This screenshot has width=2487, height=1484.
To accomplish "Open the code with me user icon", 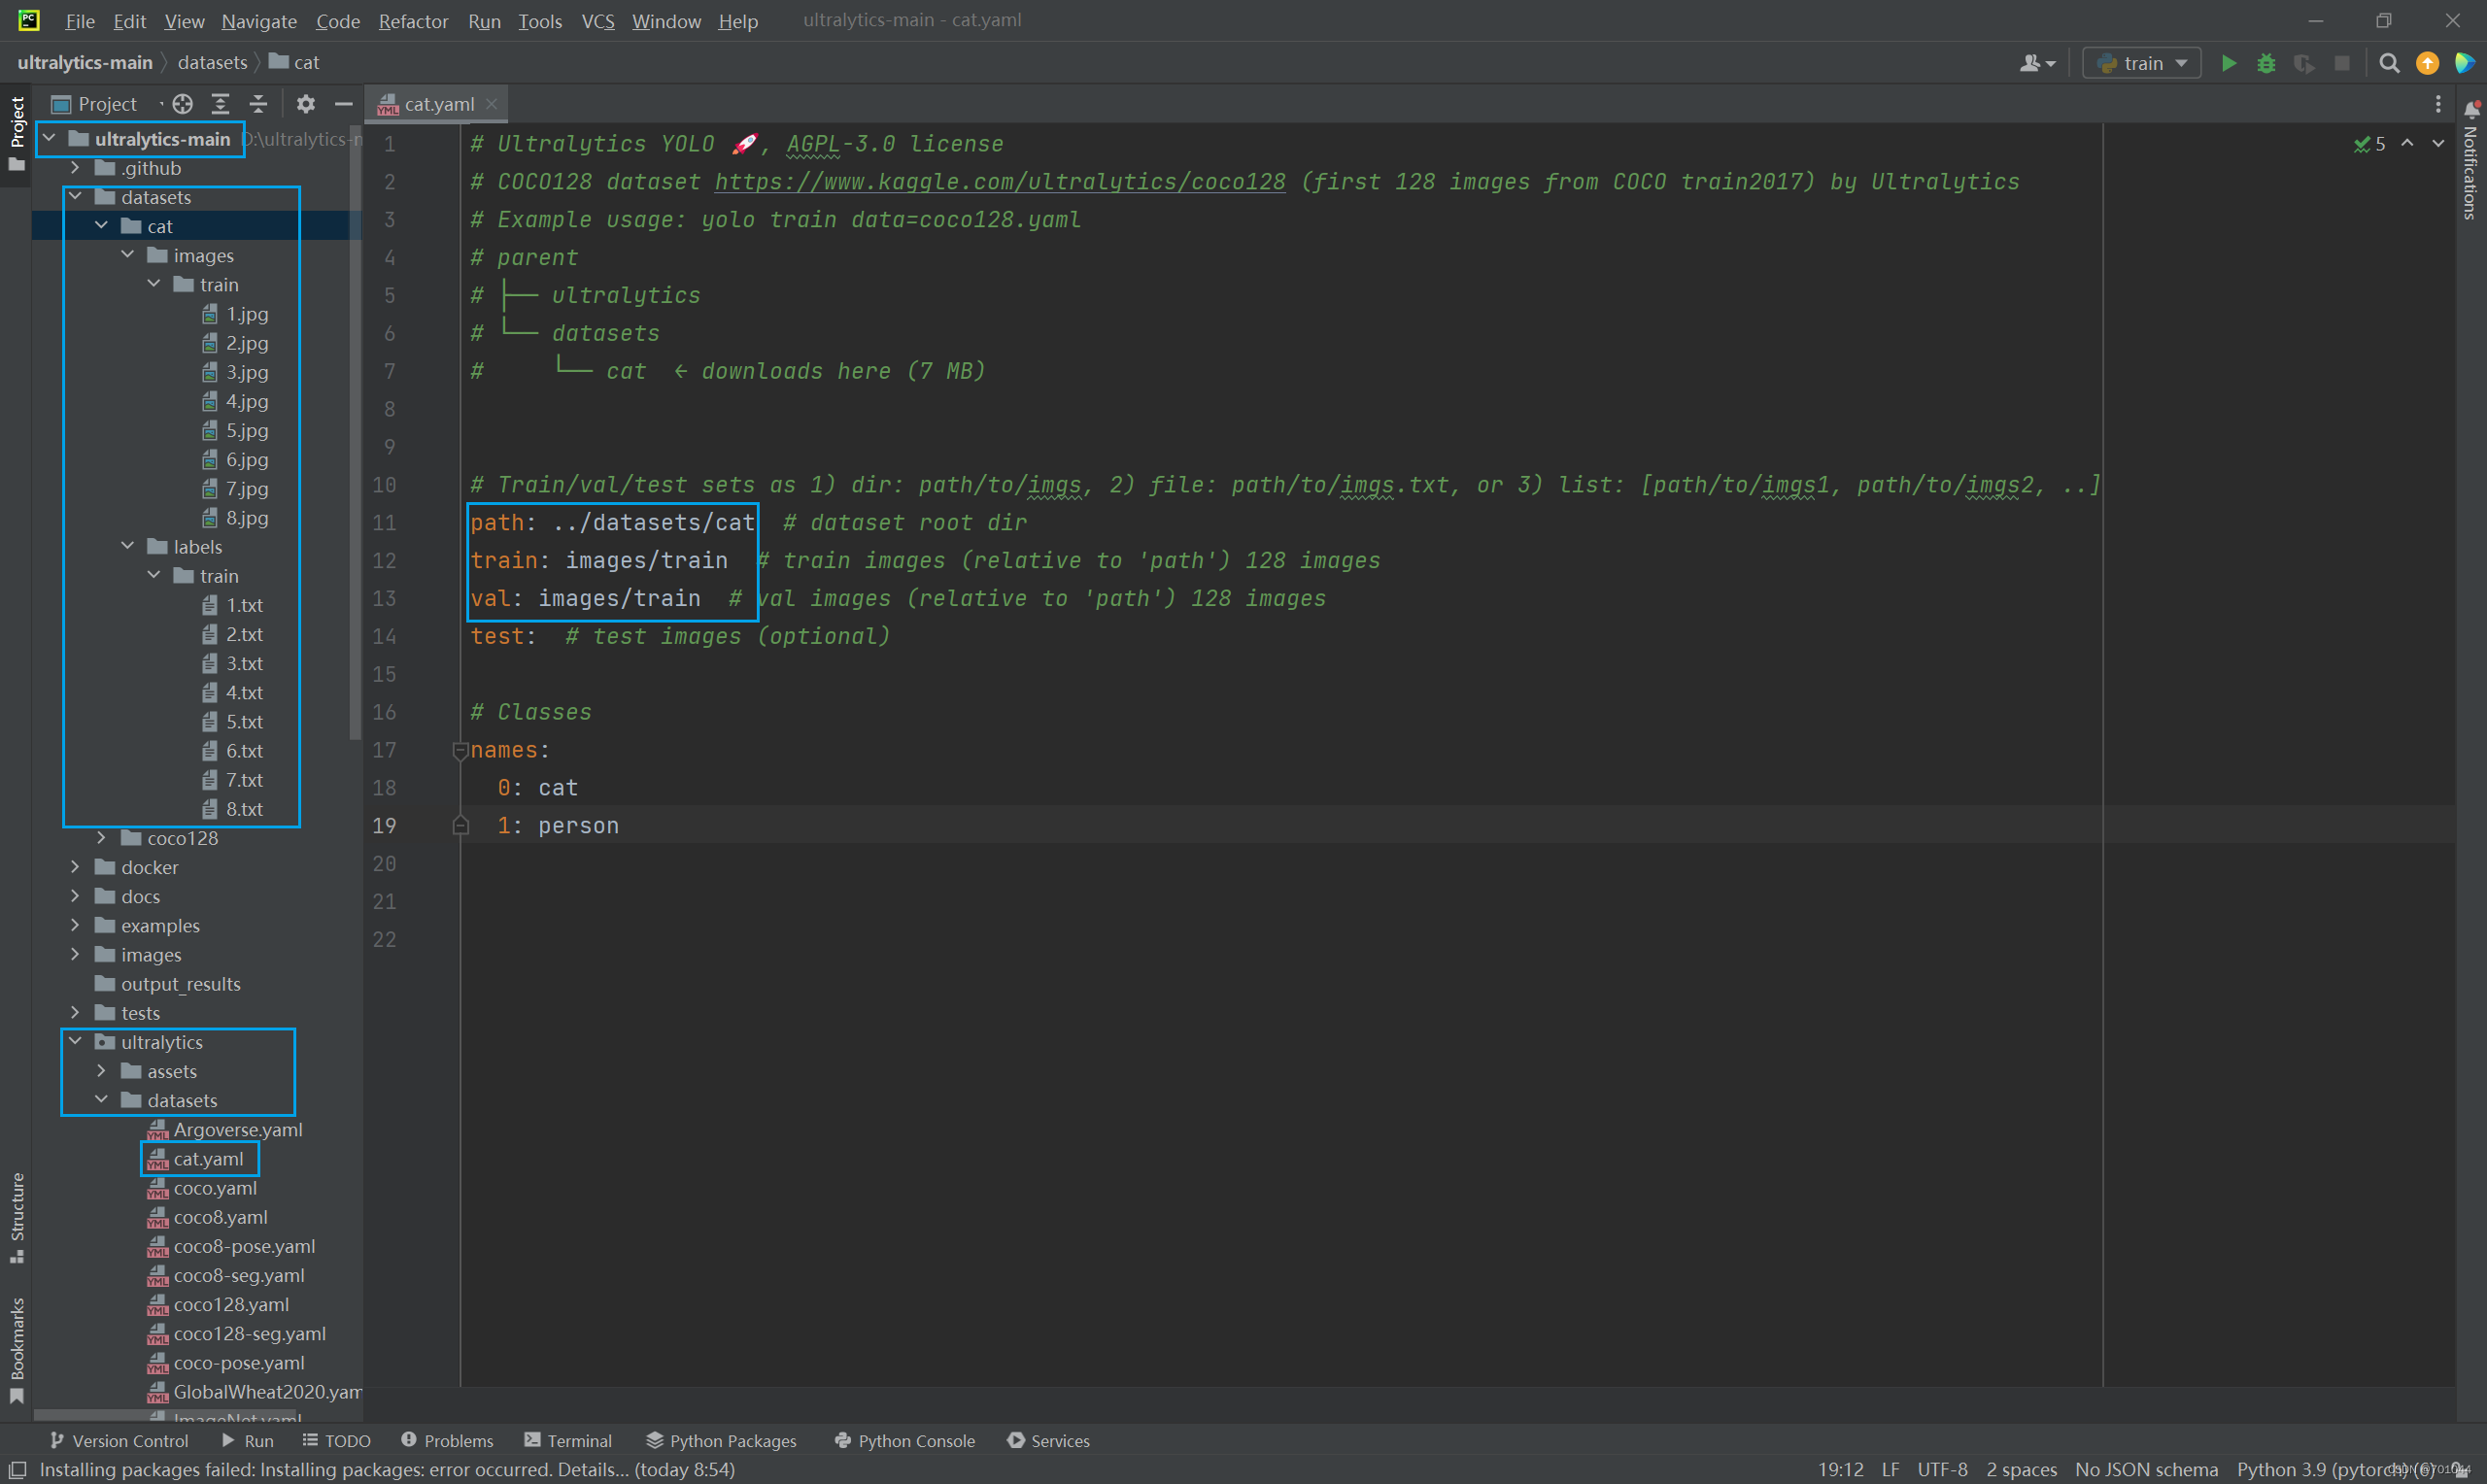I will click(2036, 63).
